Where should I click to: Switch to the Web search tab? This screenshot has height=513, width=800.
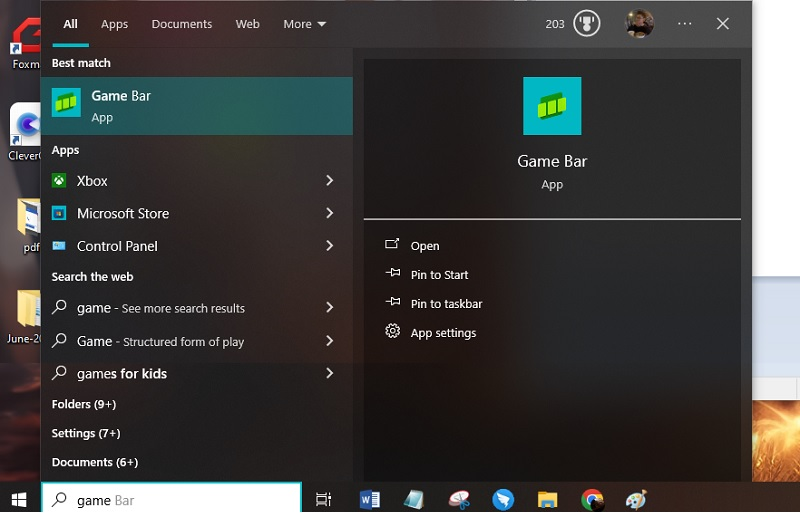coord(247,24)
